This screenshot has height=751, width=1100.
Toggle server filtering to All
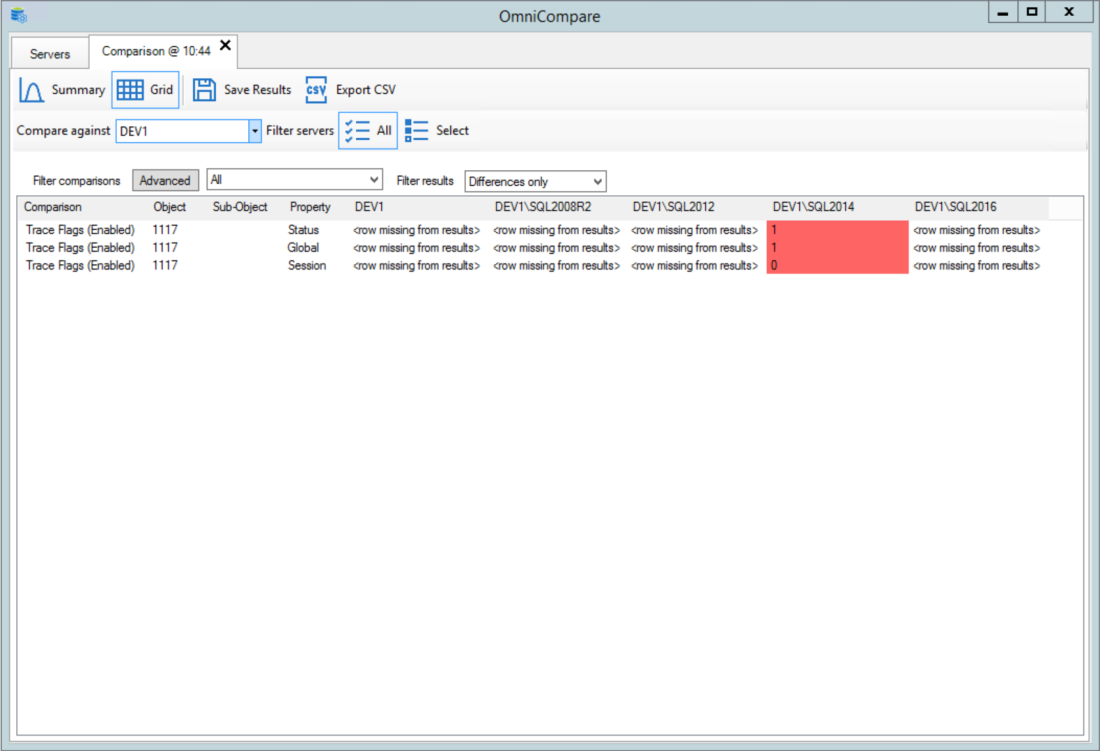[367, 130]
